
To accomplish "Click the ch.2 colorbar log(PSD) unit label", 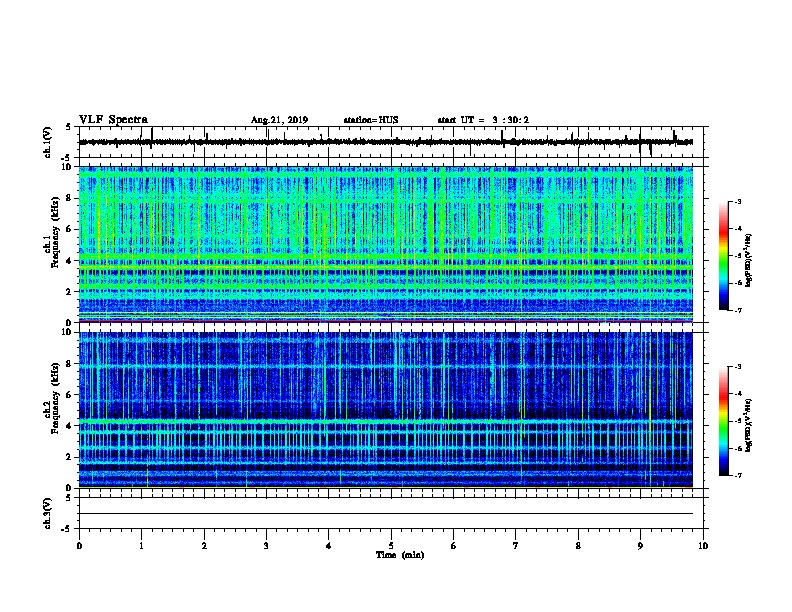I will point(749,425).
